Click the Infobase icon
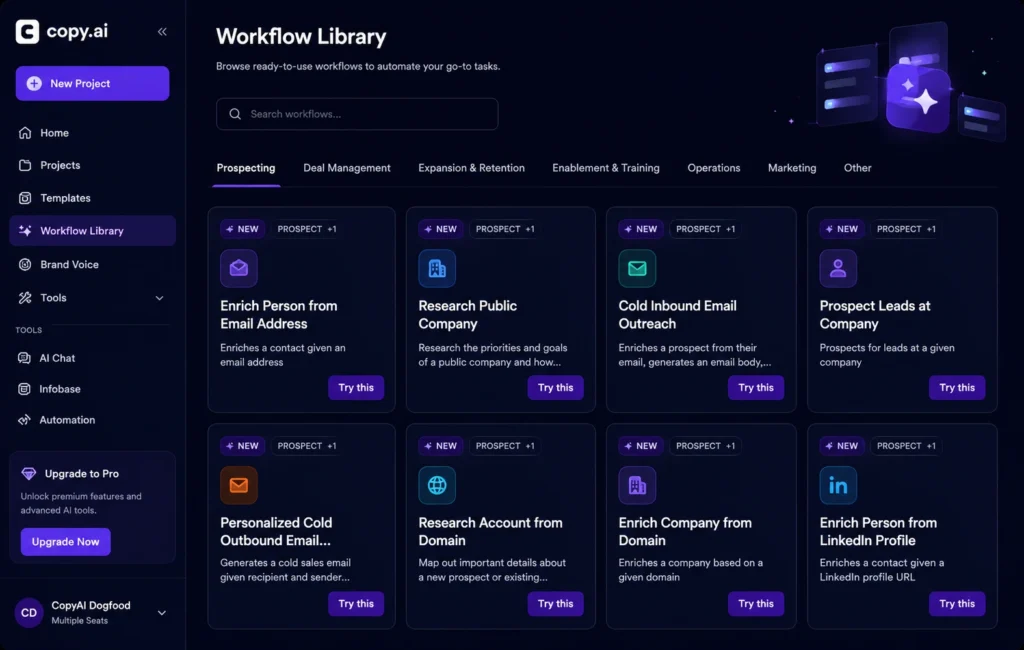The height and width of the screenshot is (650, 1024). tap(24, 389)
